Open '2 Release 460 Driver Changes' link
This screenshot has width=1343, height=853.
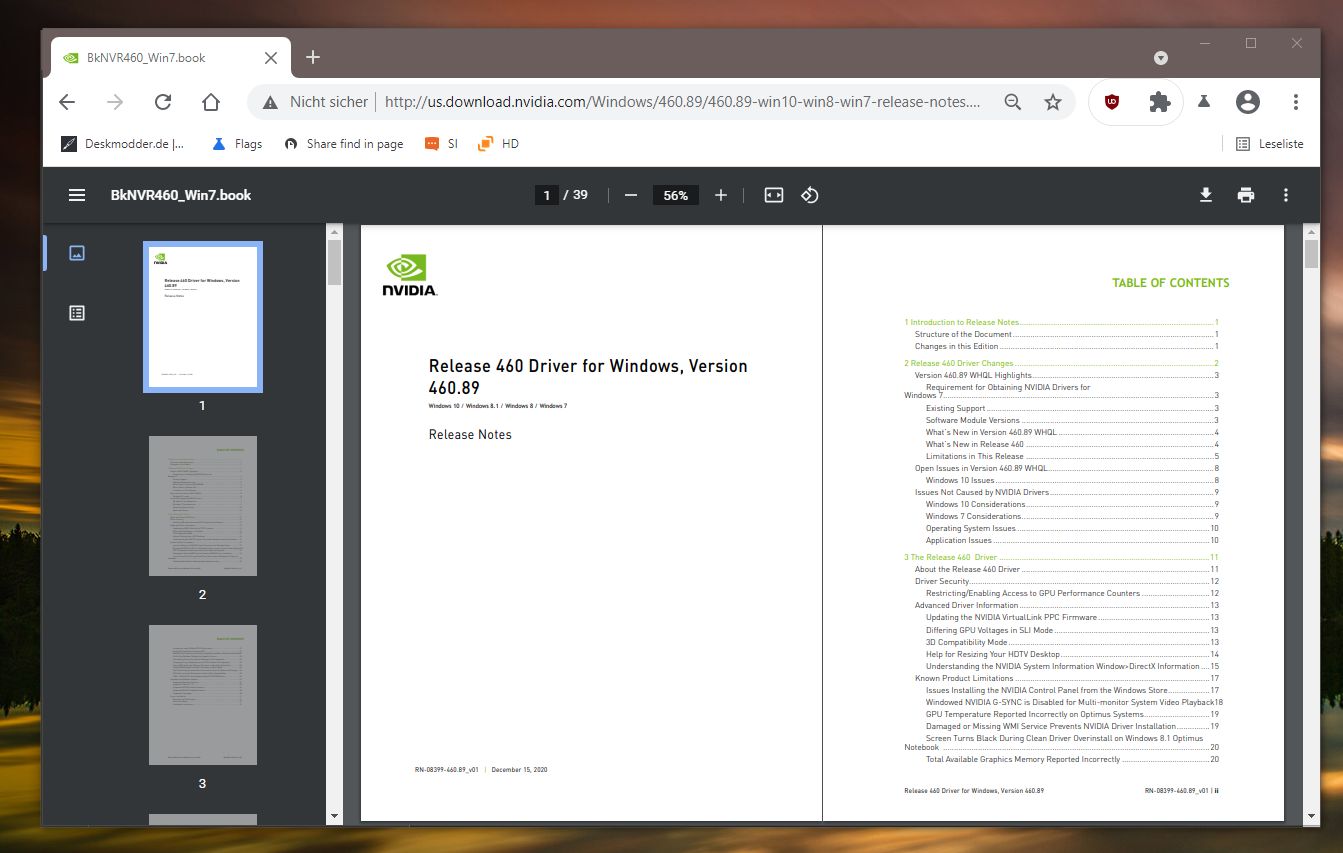click(1061, 363)
